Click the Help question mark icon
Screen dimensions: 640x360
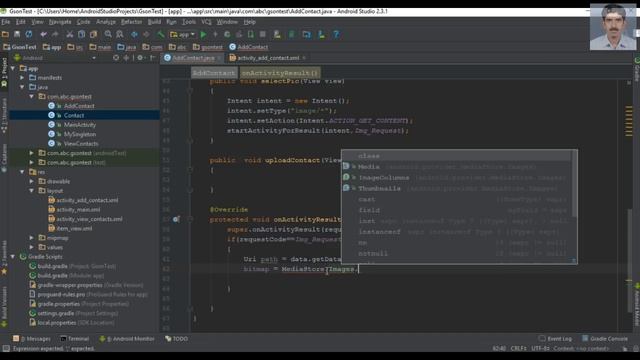click(336, 35)
